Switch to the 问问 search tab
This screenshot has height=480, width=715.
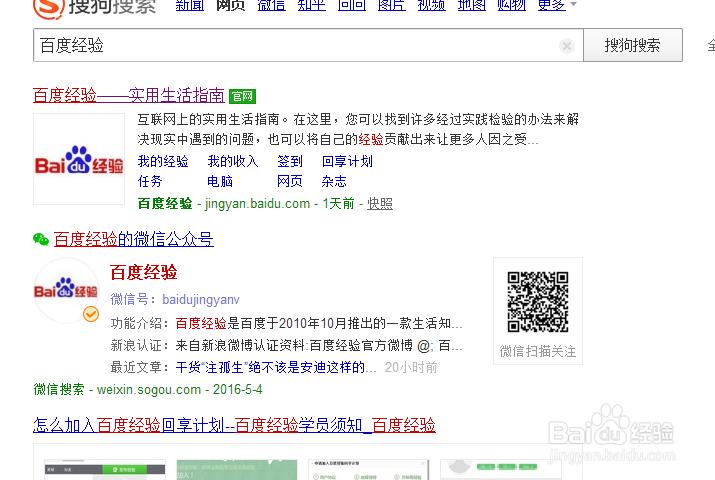352,5
